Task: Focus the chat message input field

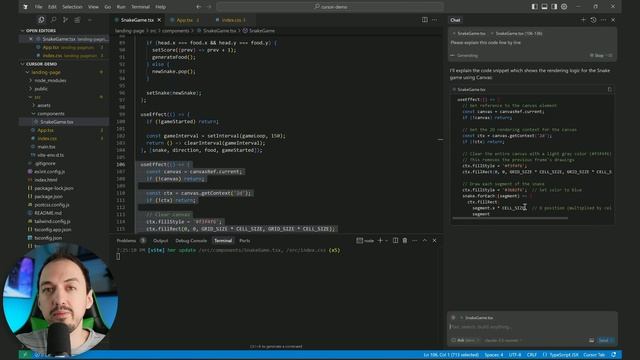Action: click(532, 327)
